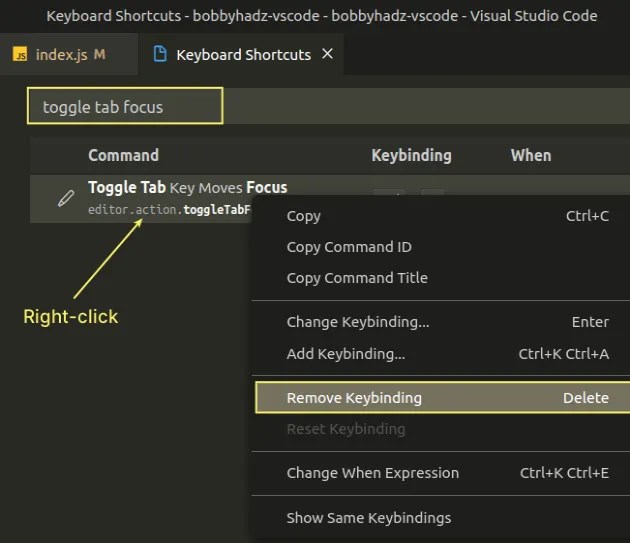The width and height of the screenshot is (630, 543).
Task: Click the JS file icon on index.js tab
Action: [20, 54]
